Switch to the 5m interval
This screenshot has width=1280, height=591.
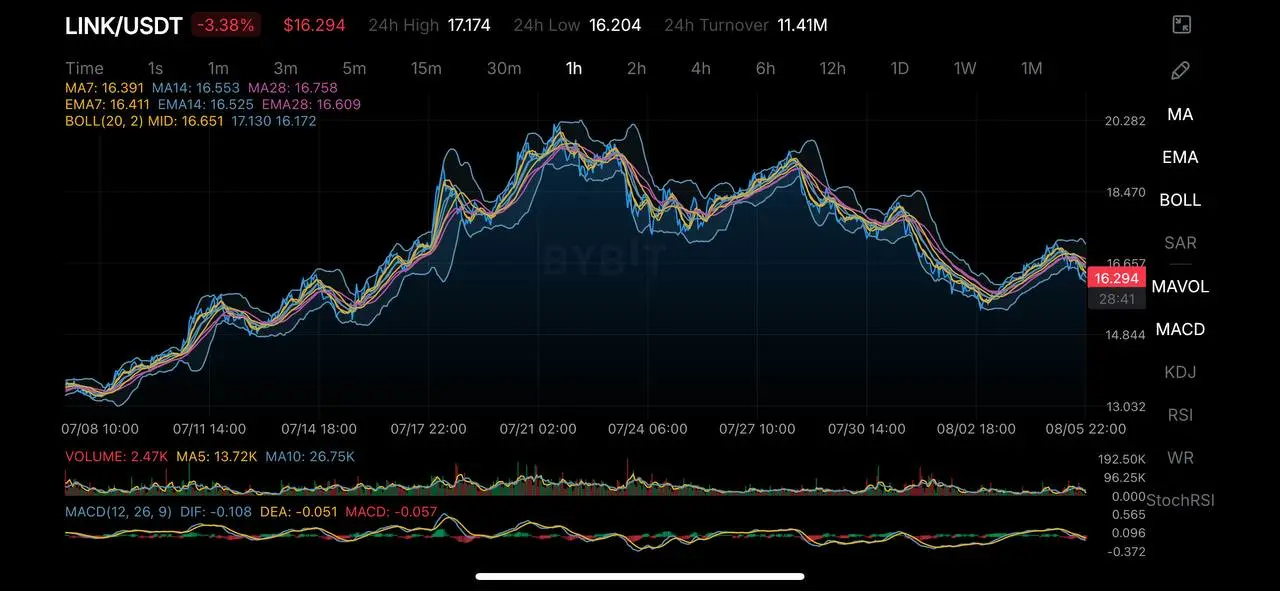click(x=354, y=68)
